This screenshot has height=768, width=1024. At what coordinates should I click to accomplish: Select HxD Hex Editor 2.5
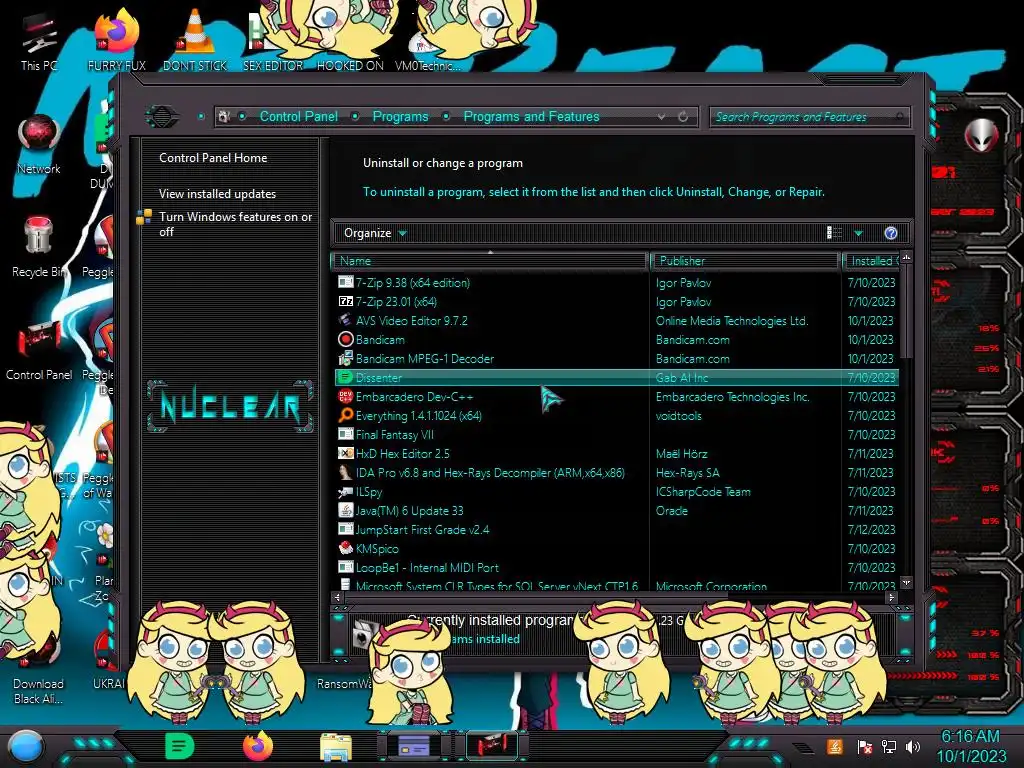(616, 453)
